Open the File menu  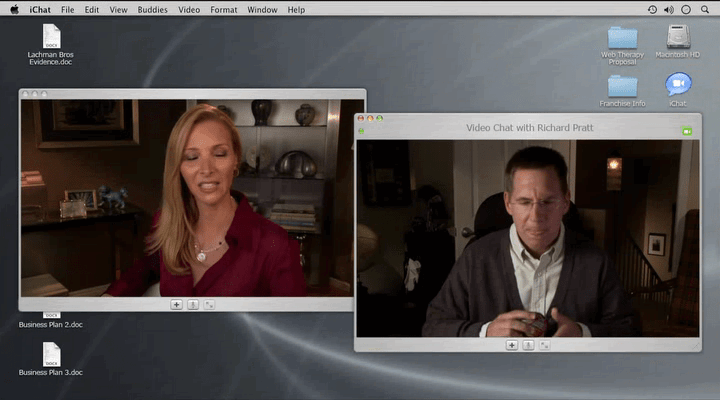tap(68, 9)
